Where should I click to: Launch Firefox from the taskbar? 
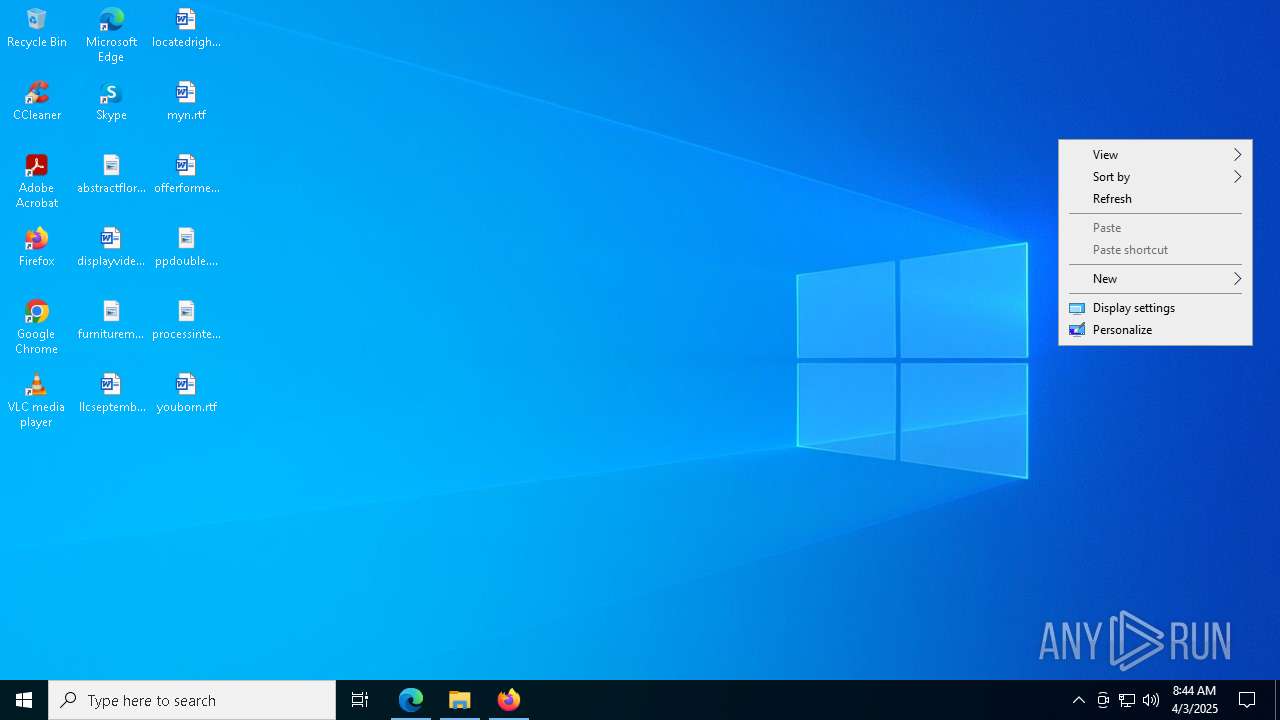(509, 700)
